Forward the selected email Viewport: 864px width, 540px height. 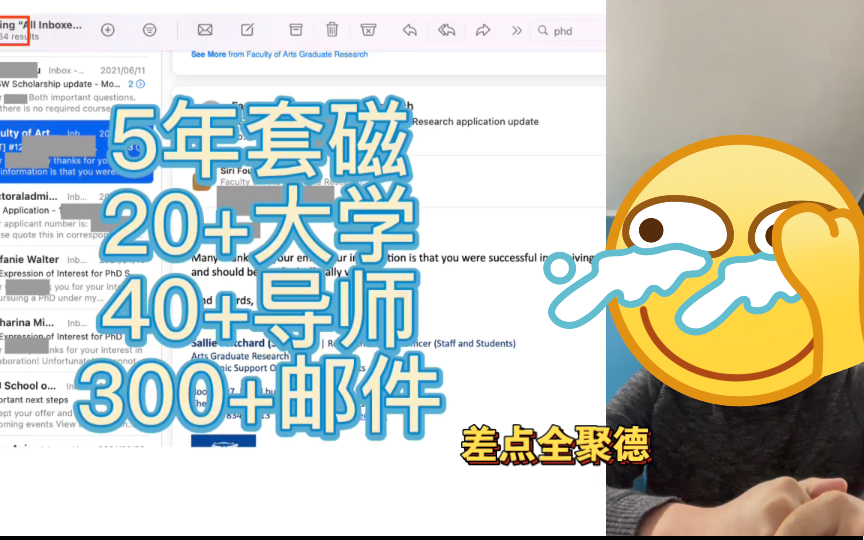point(483,30)
